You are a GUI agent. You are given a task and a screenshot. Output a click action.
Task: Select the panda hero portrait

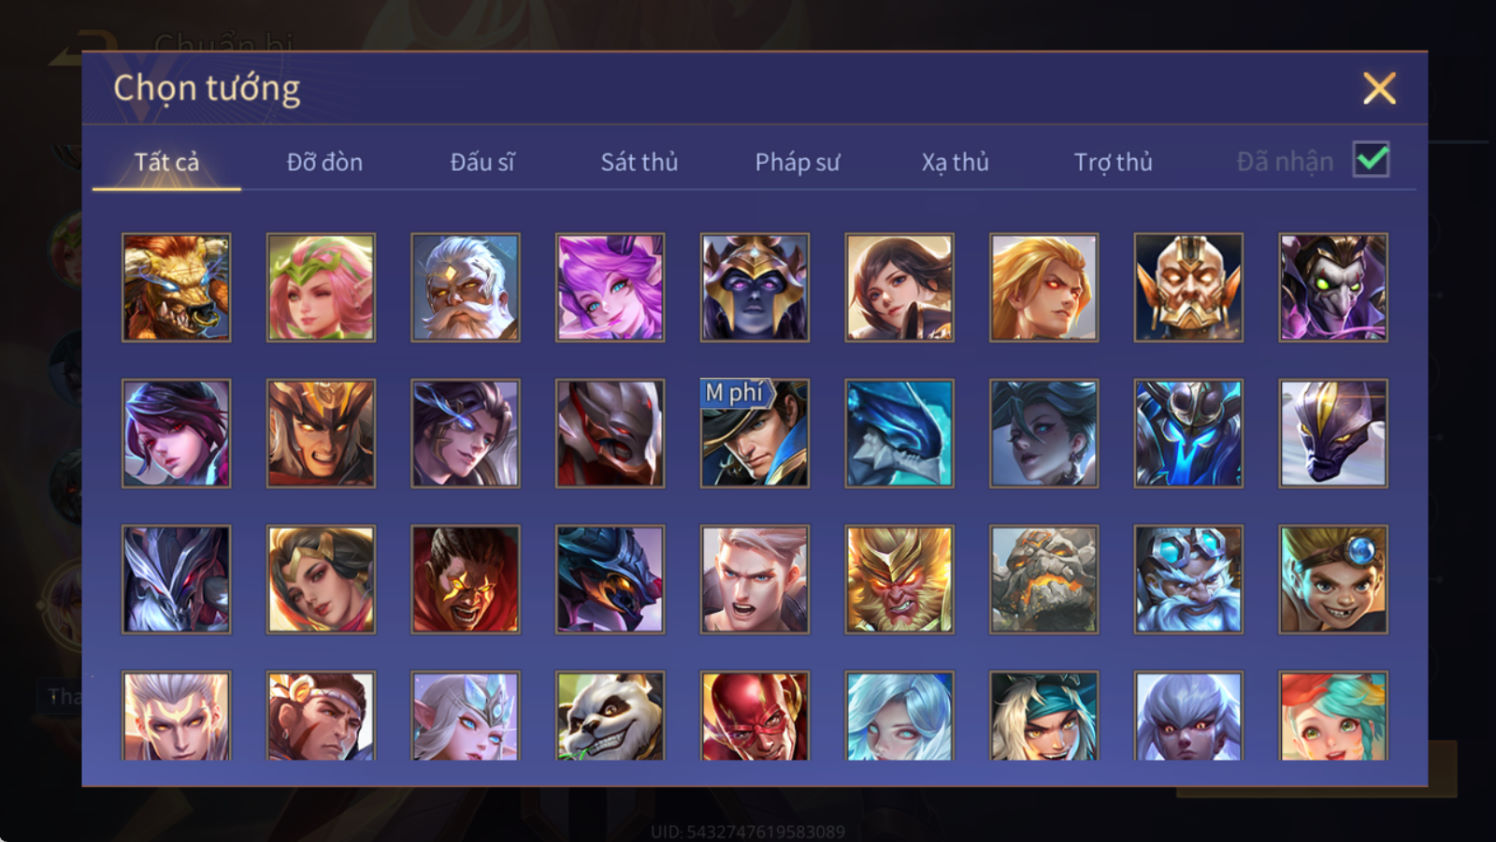click(x=610, y=716)
